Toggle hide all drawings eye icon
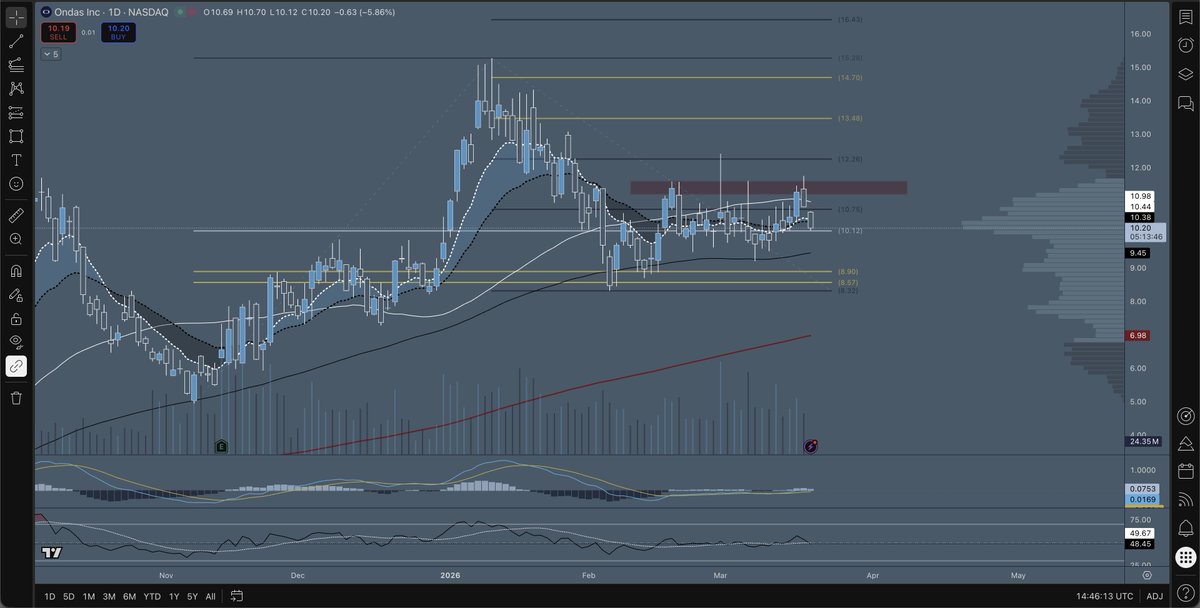 click(x=16, y=342)
